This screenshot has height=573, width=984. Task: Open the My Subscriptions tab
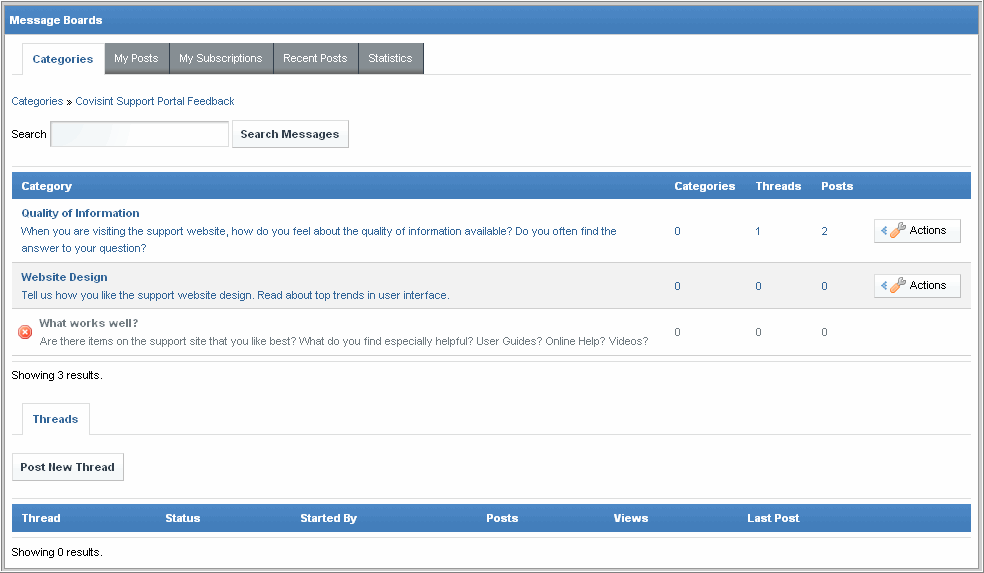(220, 59)
